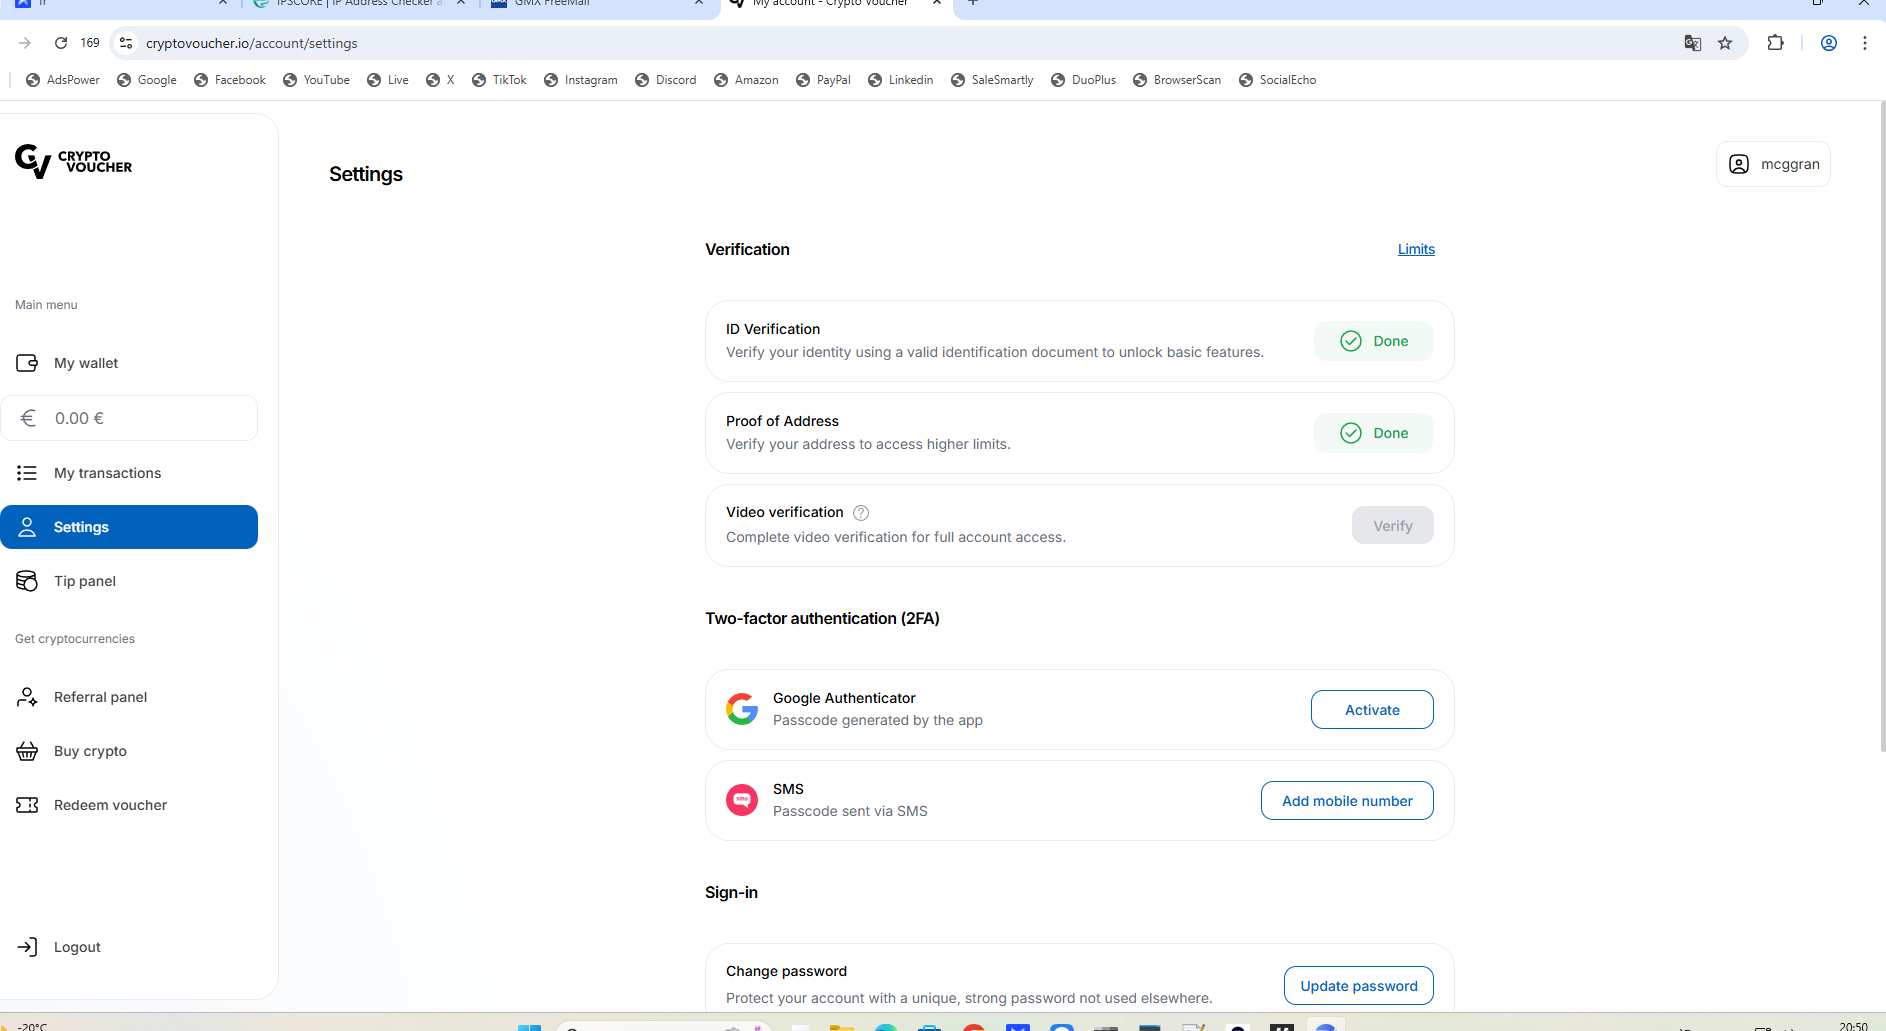The image size is (1886, 1031).
Task: Select Redeem voucher from the sidebar
Action: (x=110, y=805)
